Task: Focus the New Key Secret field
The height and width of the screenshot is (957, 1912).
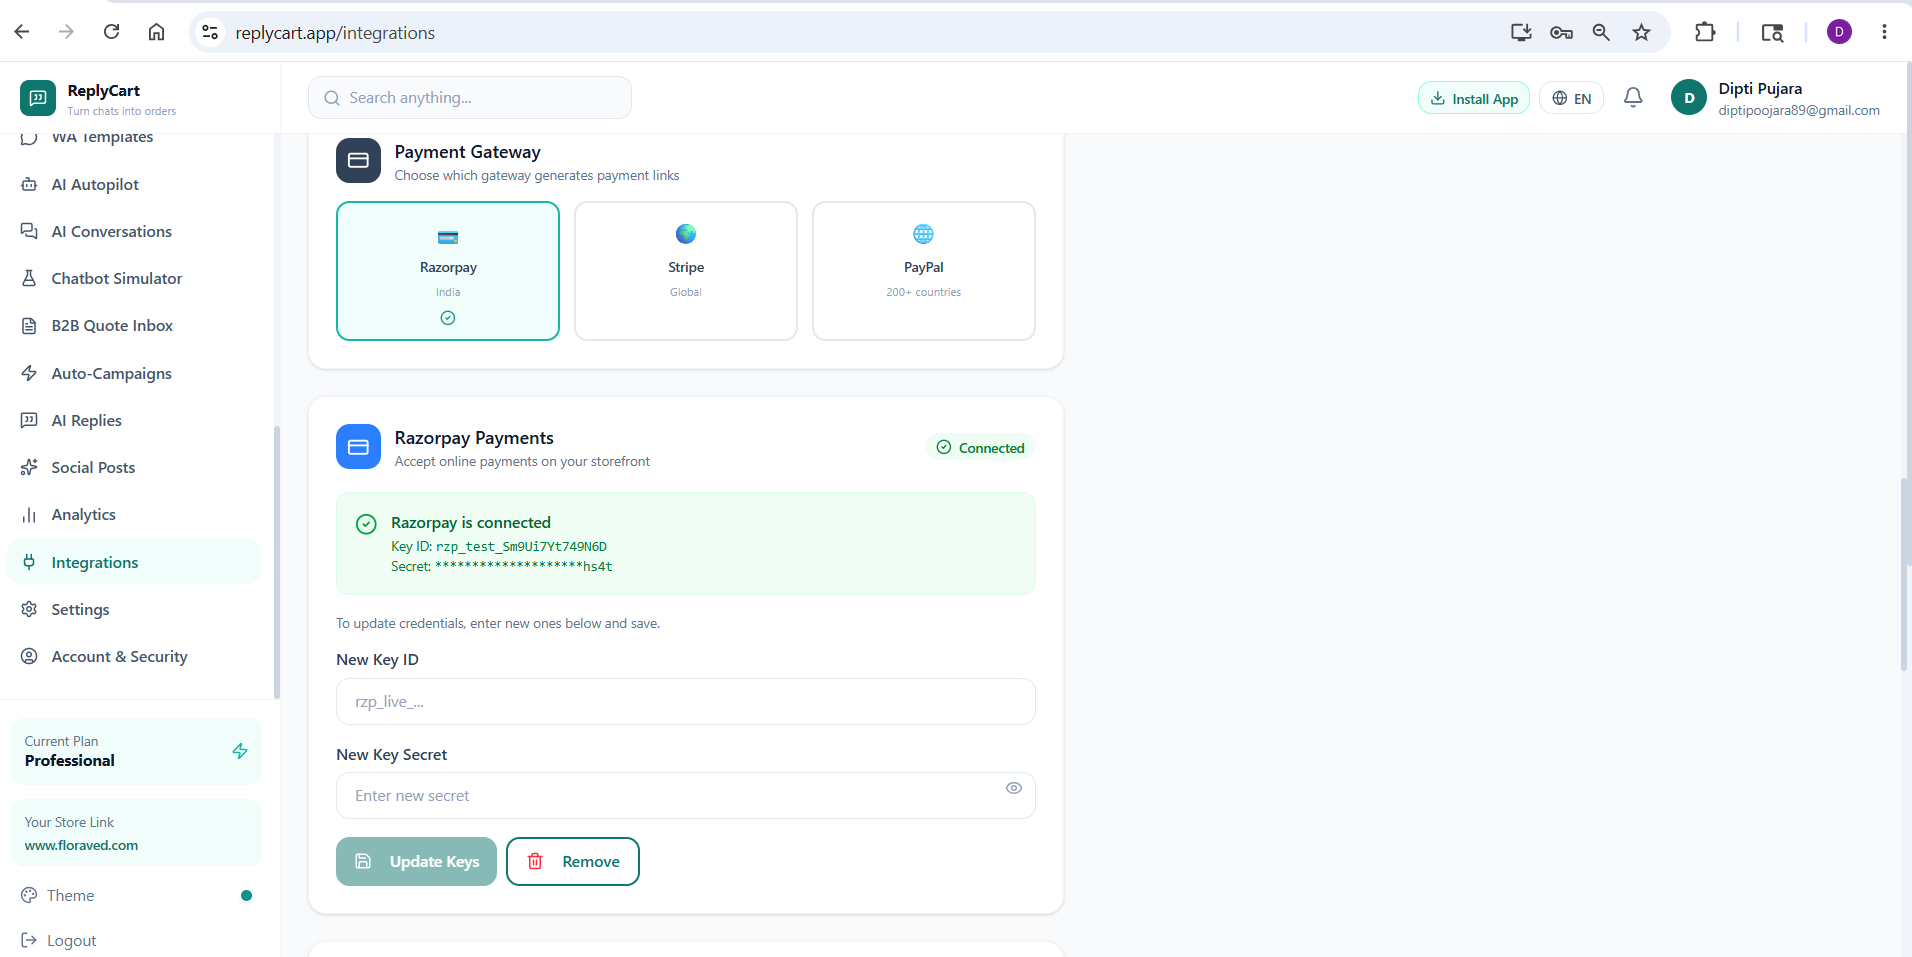Action: [686, 795]
